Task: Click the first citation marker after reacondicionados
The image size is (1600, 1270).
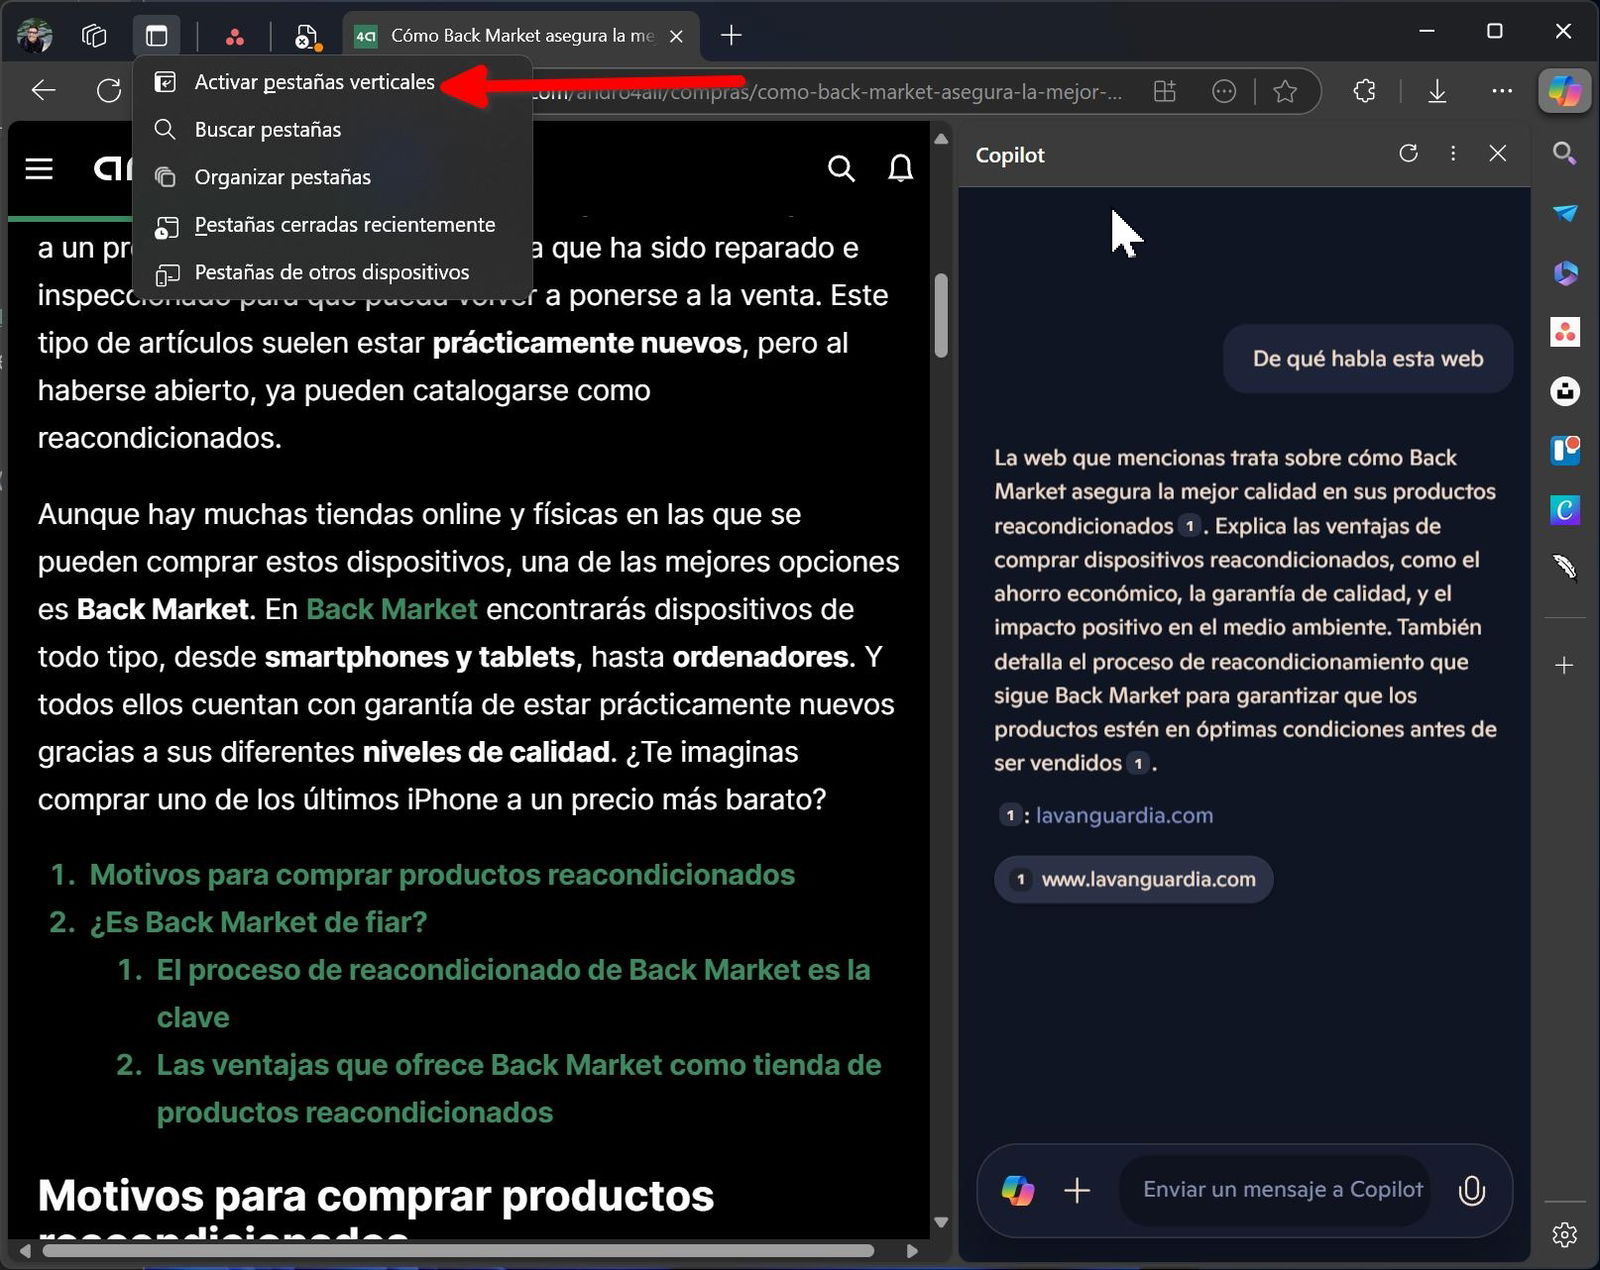Action: click(1189, 526)
